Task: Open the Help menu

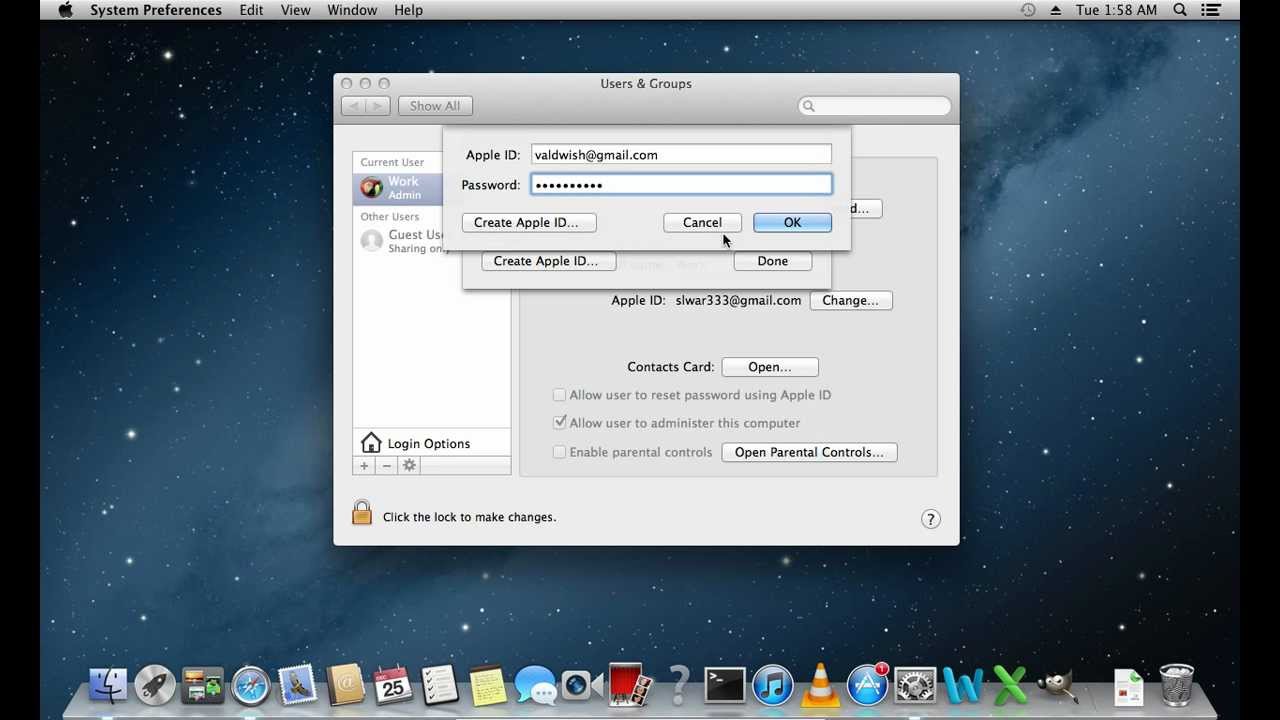Action: 408,10
